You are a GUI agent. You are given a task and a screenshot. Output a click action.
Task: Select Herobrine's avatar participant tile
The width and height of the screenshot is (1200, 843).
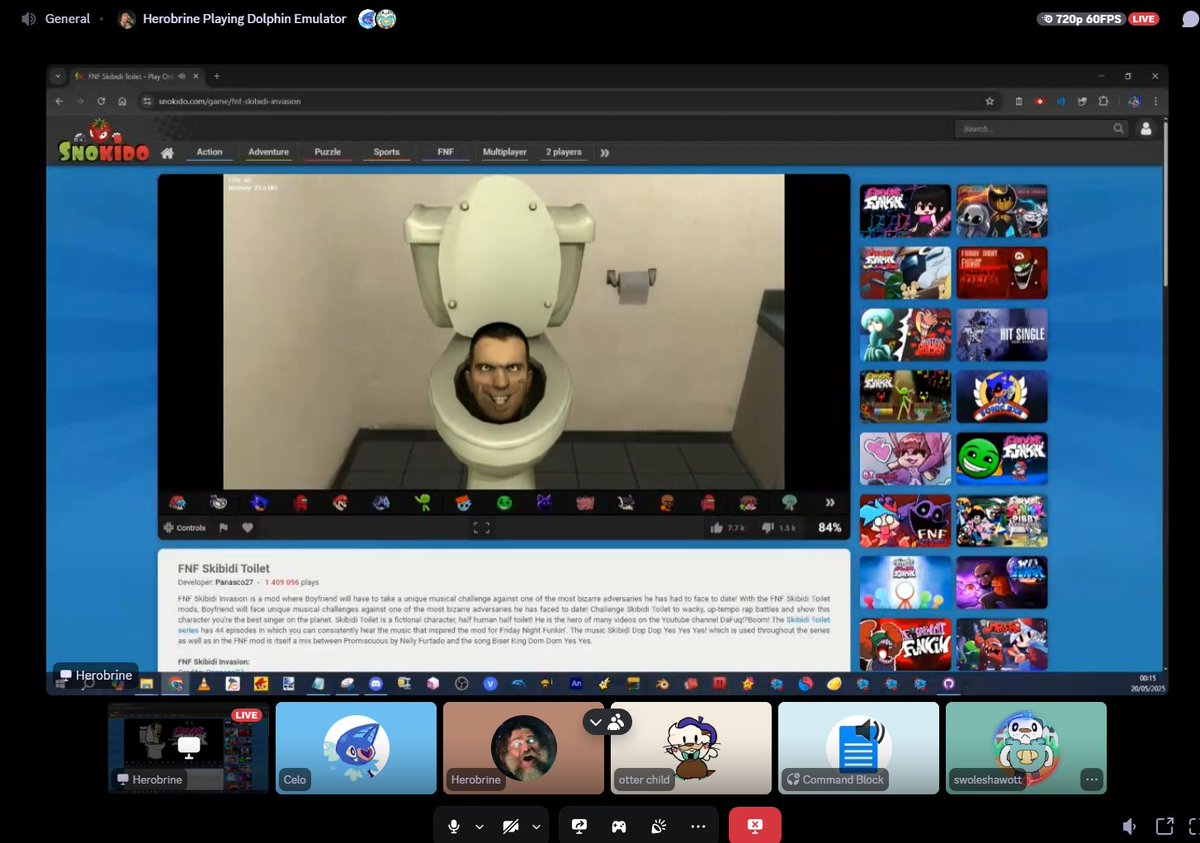[x=523, y=748]
